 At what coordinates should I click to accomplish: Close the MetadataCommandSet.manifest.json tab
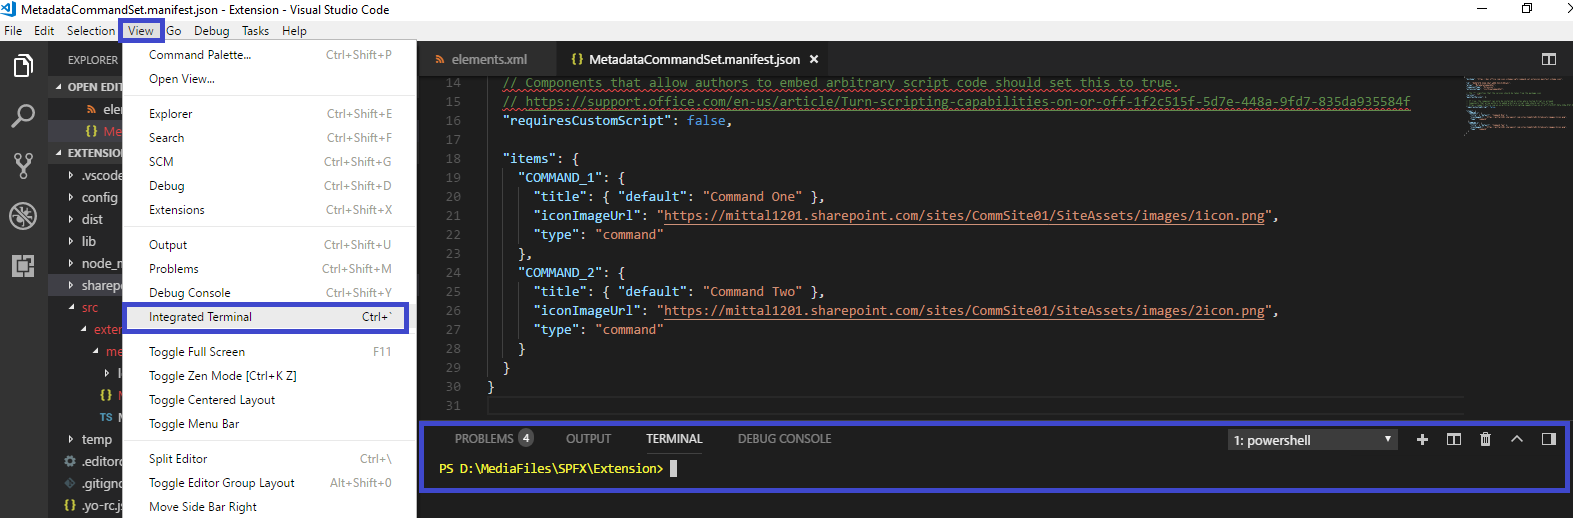tap(814, 60)
